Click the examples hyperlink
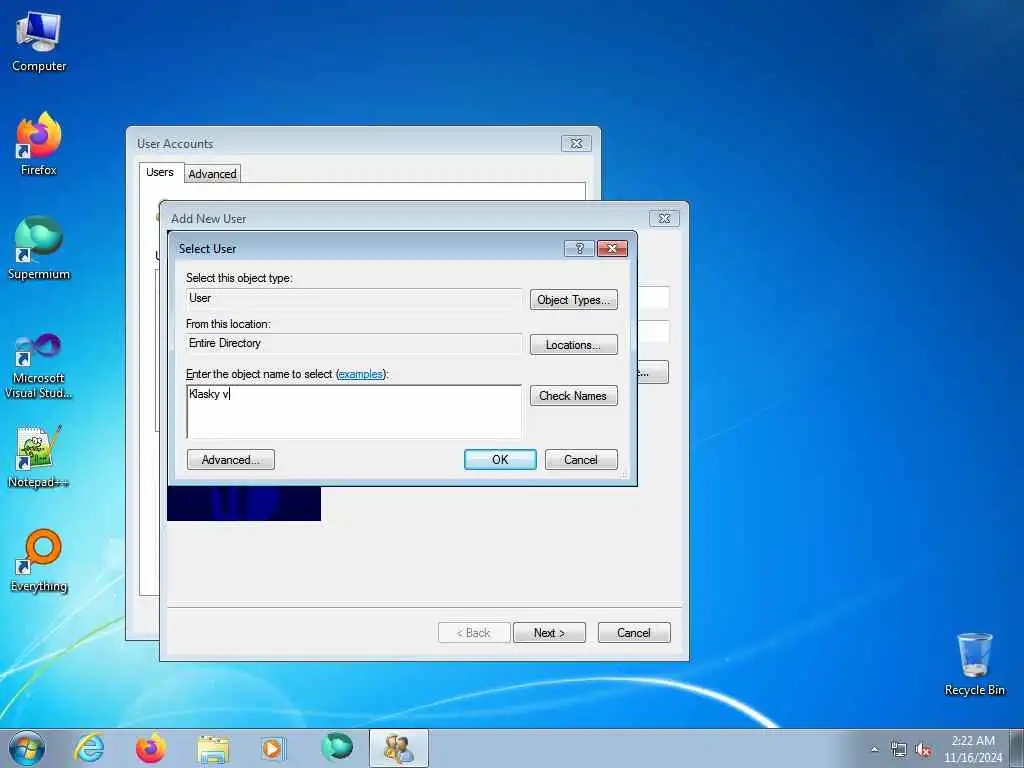The height and width of the screenshot is (768, 1024). coord(360,374)
